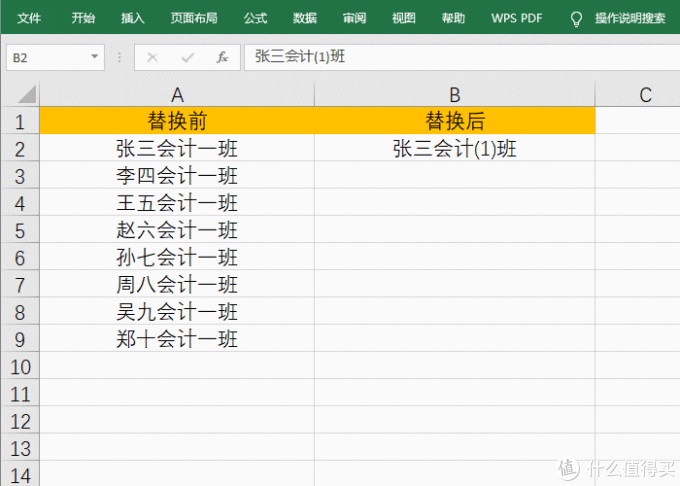Select row 12 header
Screen dimensions: 680x486
tap(20, 421)
